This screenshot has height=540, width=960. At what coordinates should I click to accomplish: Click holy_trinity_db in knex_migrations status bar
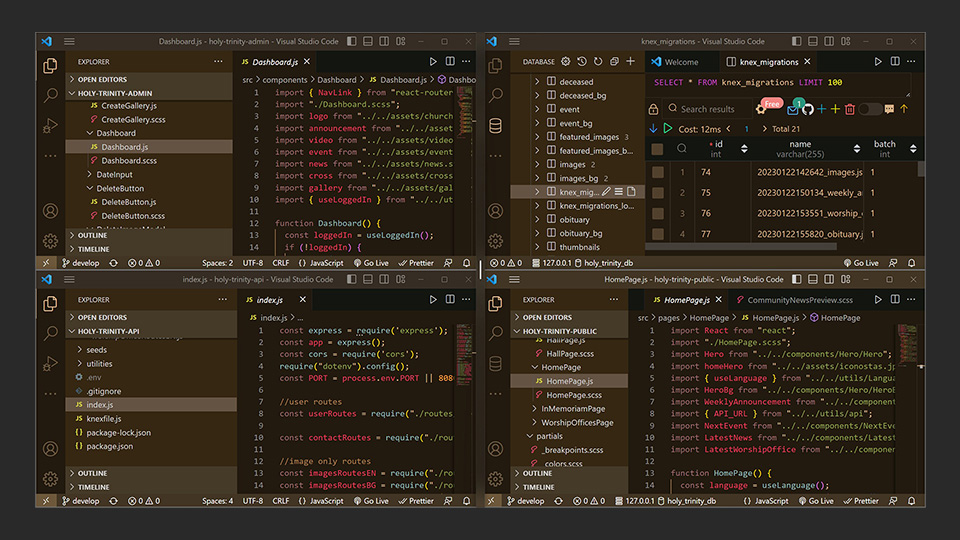point(604,263)
